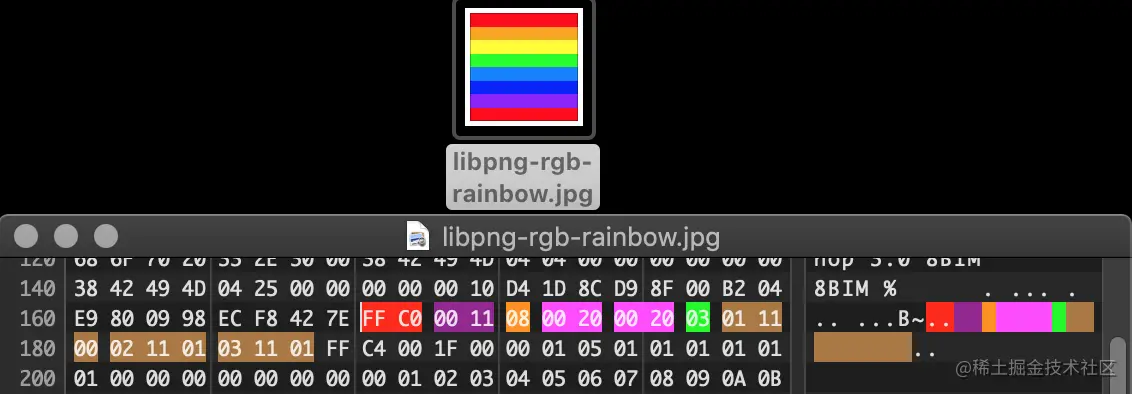Image resolution: width=1132 pixels, height=394 pixels.
Task: Select hex group 38 42 49 4D on row 140
Action: coord(139,289)
